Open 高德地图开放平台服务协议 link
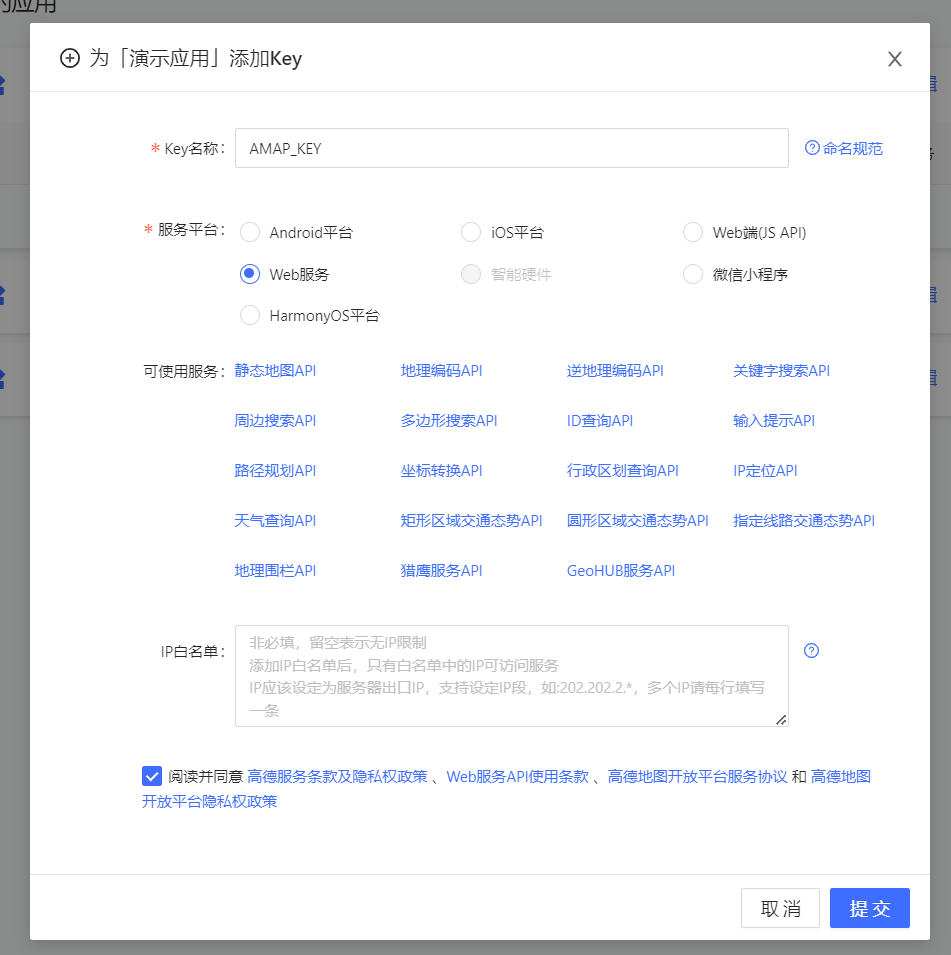This screenshot has height=955, width=951. coord(698,776)
